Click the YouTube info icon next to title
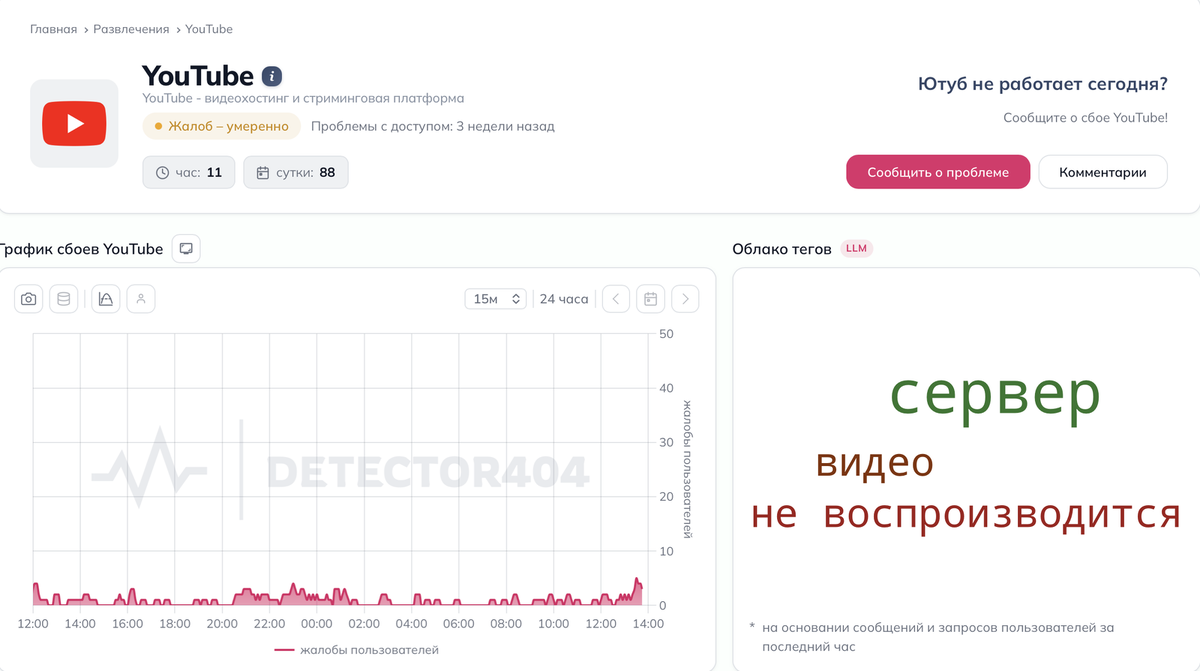The image size is (1200, 671). [x=272, y=76]
